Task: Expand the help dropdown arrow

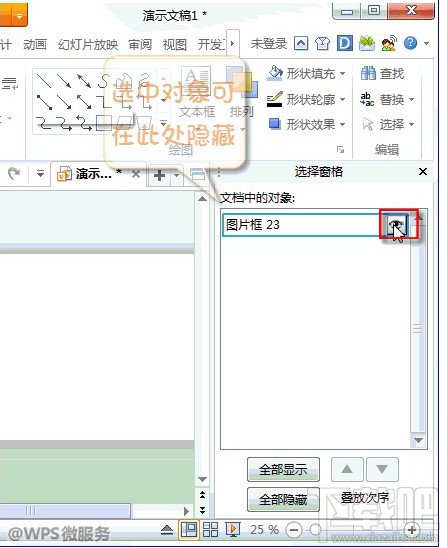Action: [426, 44]
